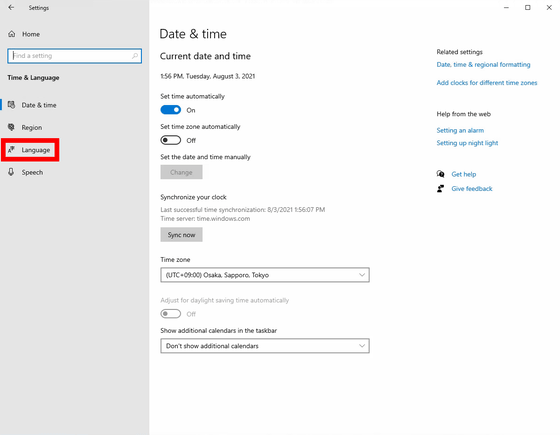
Task: Open the Speech settings page
Action: pos(32,172)
